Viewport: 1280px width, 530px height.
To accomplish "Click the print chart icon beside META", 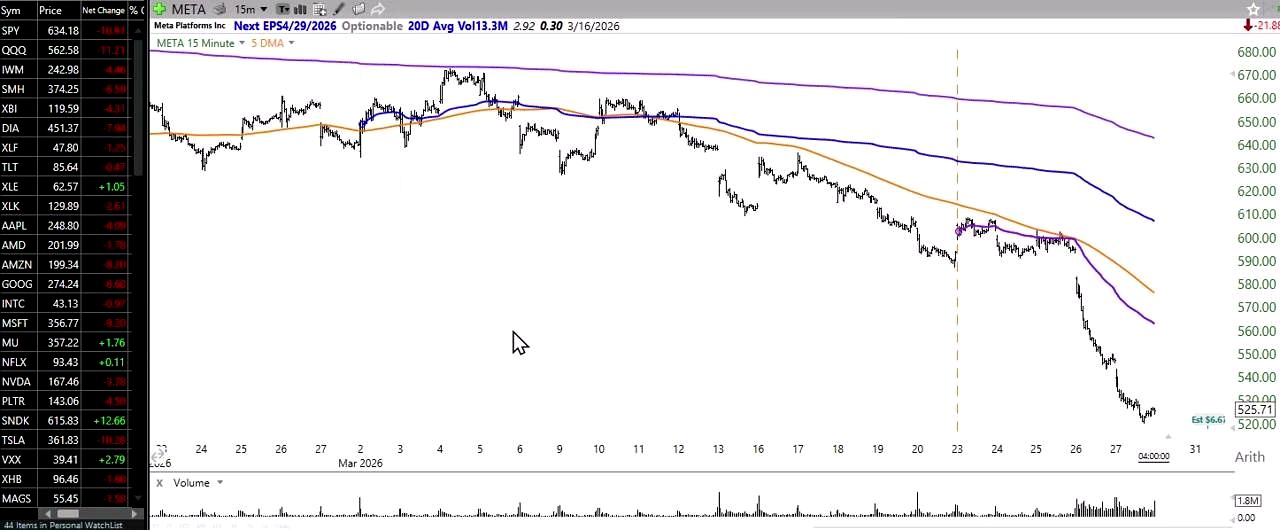I will 220,9.
